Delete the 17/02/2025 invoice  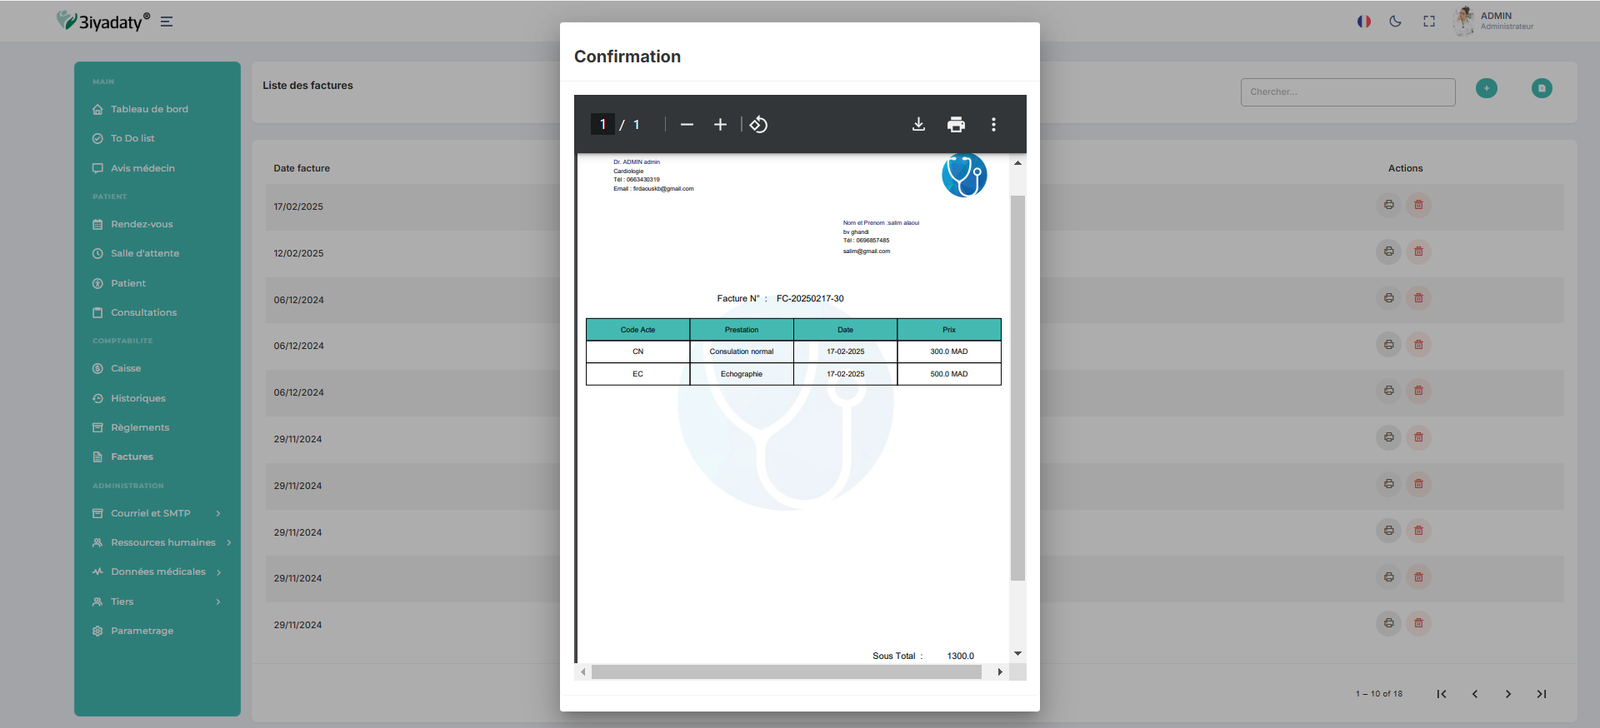tap(1418, 205)
